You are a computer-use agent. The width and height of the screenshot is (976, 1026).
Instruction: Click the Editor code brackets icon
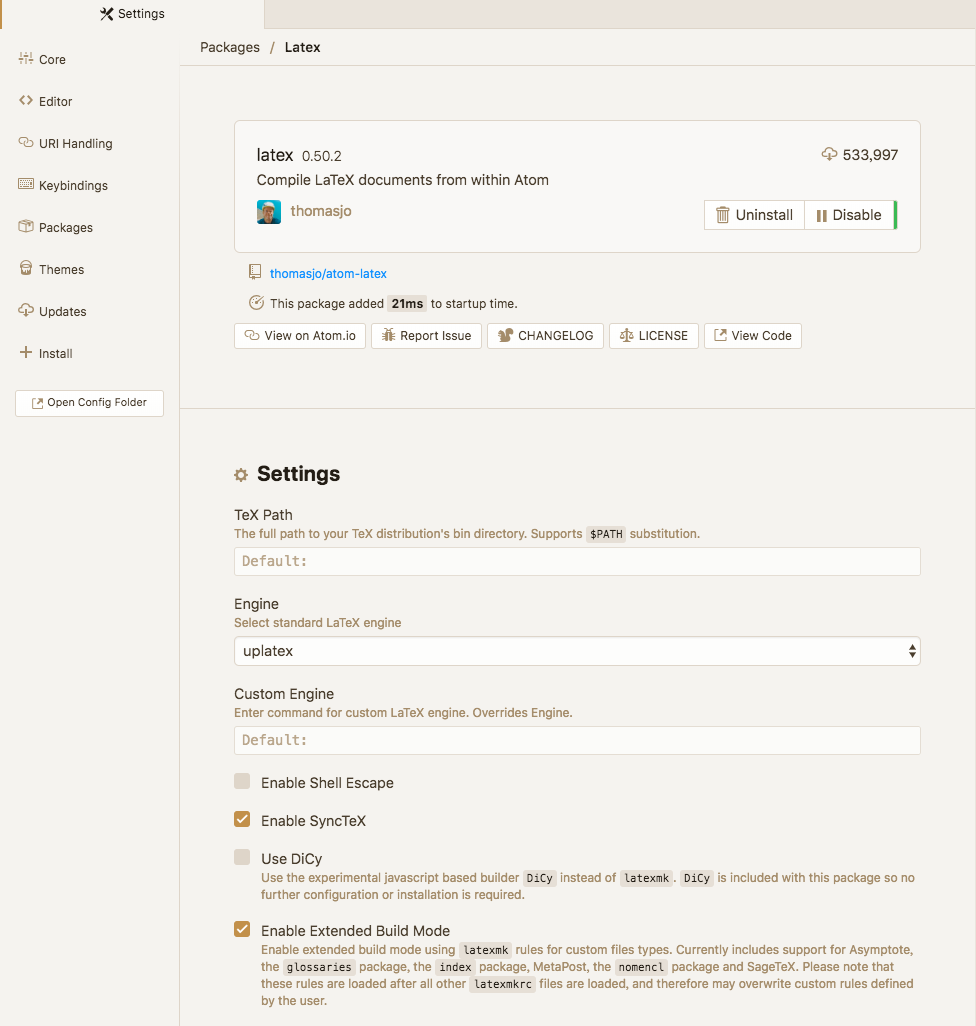pyautogui.click(x=26, y=101)
